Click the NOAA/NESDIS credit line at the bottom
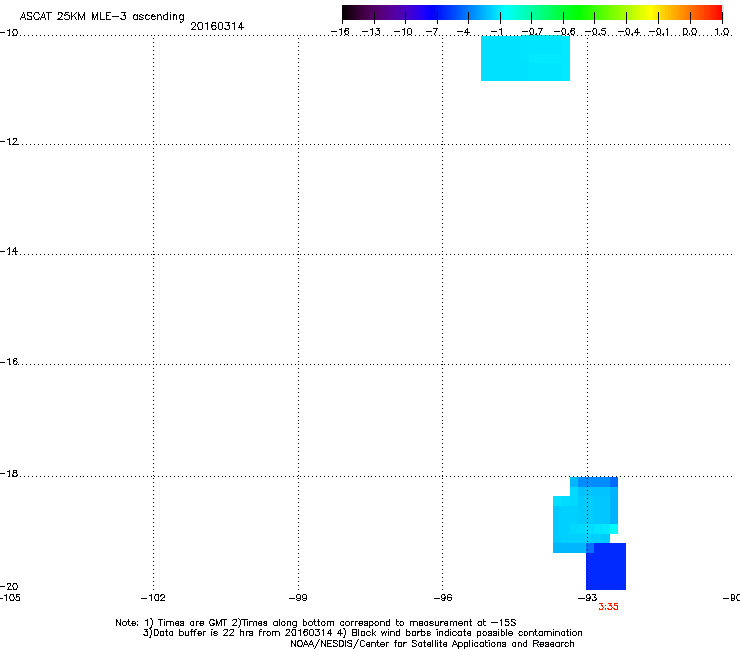 (432, 644)
